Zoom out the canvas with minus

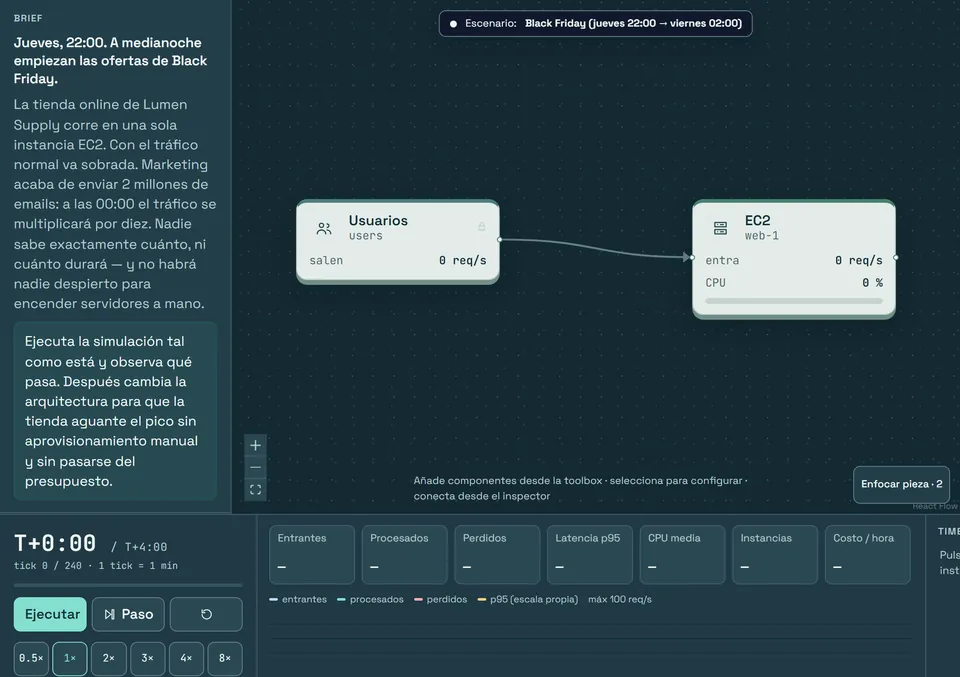[x=255, y=467]
